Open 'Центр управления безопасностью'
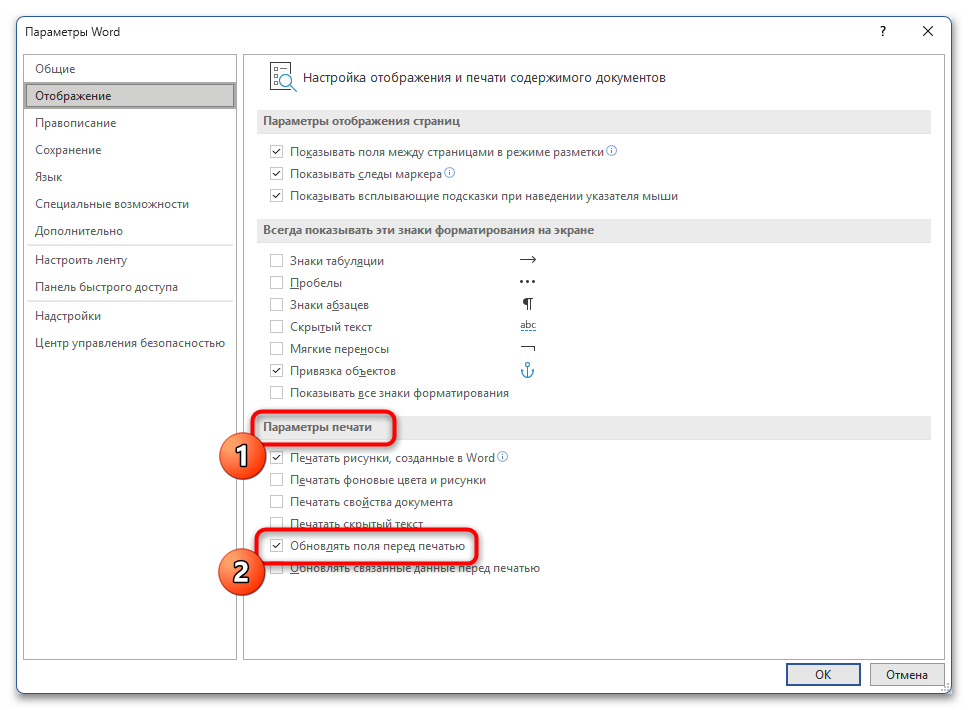The image size is (968, 710). 130,343
